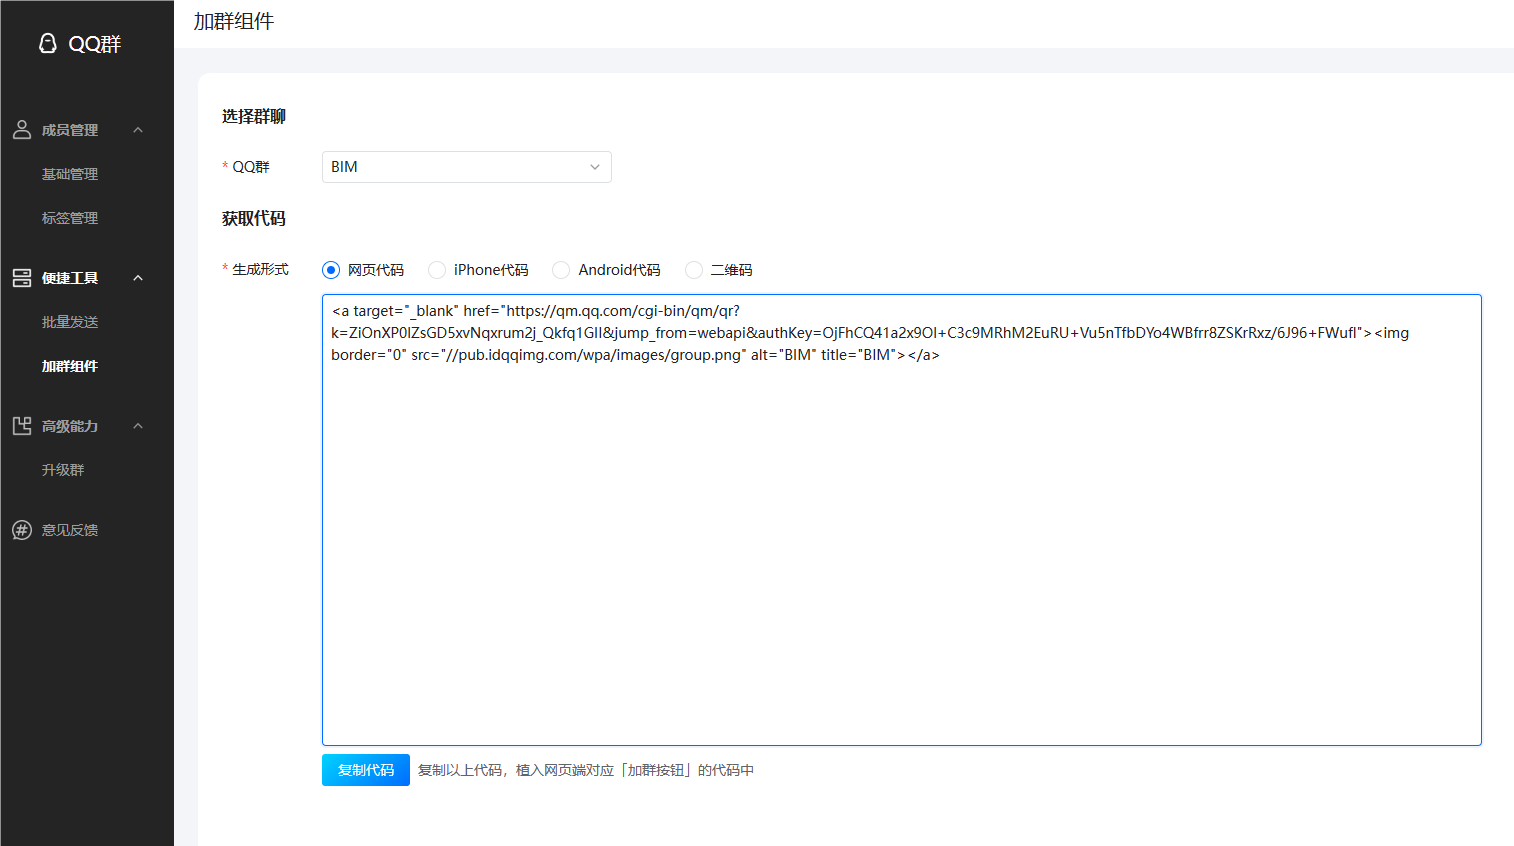Image resolution: width=1514 pixels, height=846 pixels.
Task: Click the 成员管理 section label
Action: 70,130
